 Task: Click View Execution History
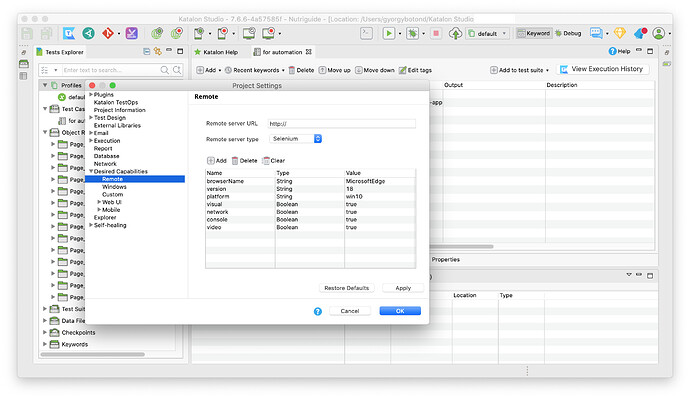[x=602, y=70]
